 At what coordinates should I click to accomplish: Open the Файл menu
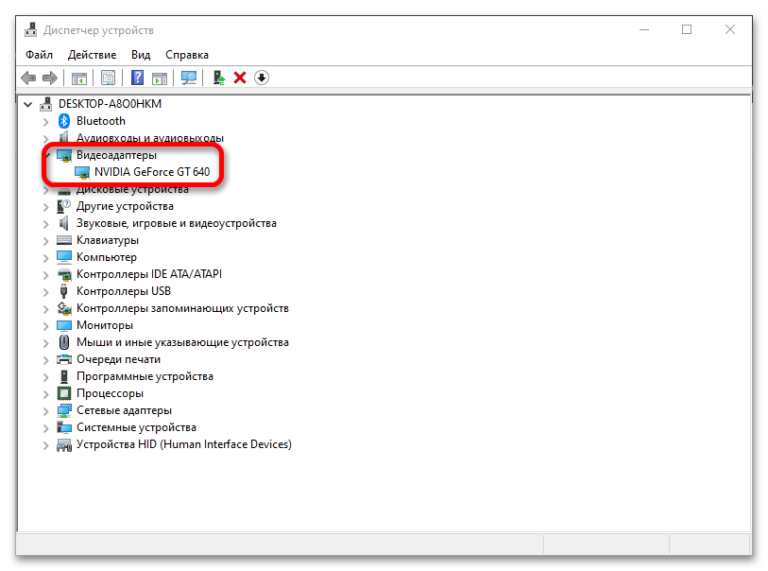pyautogui.click(x=40, y=54)
